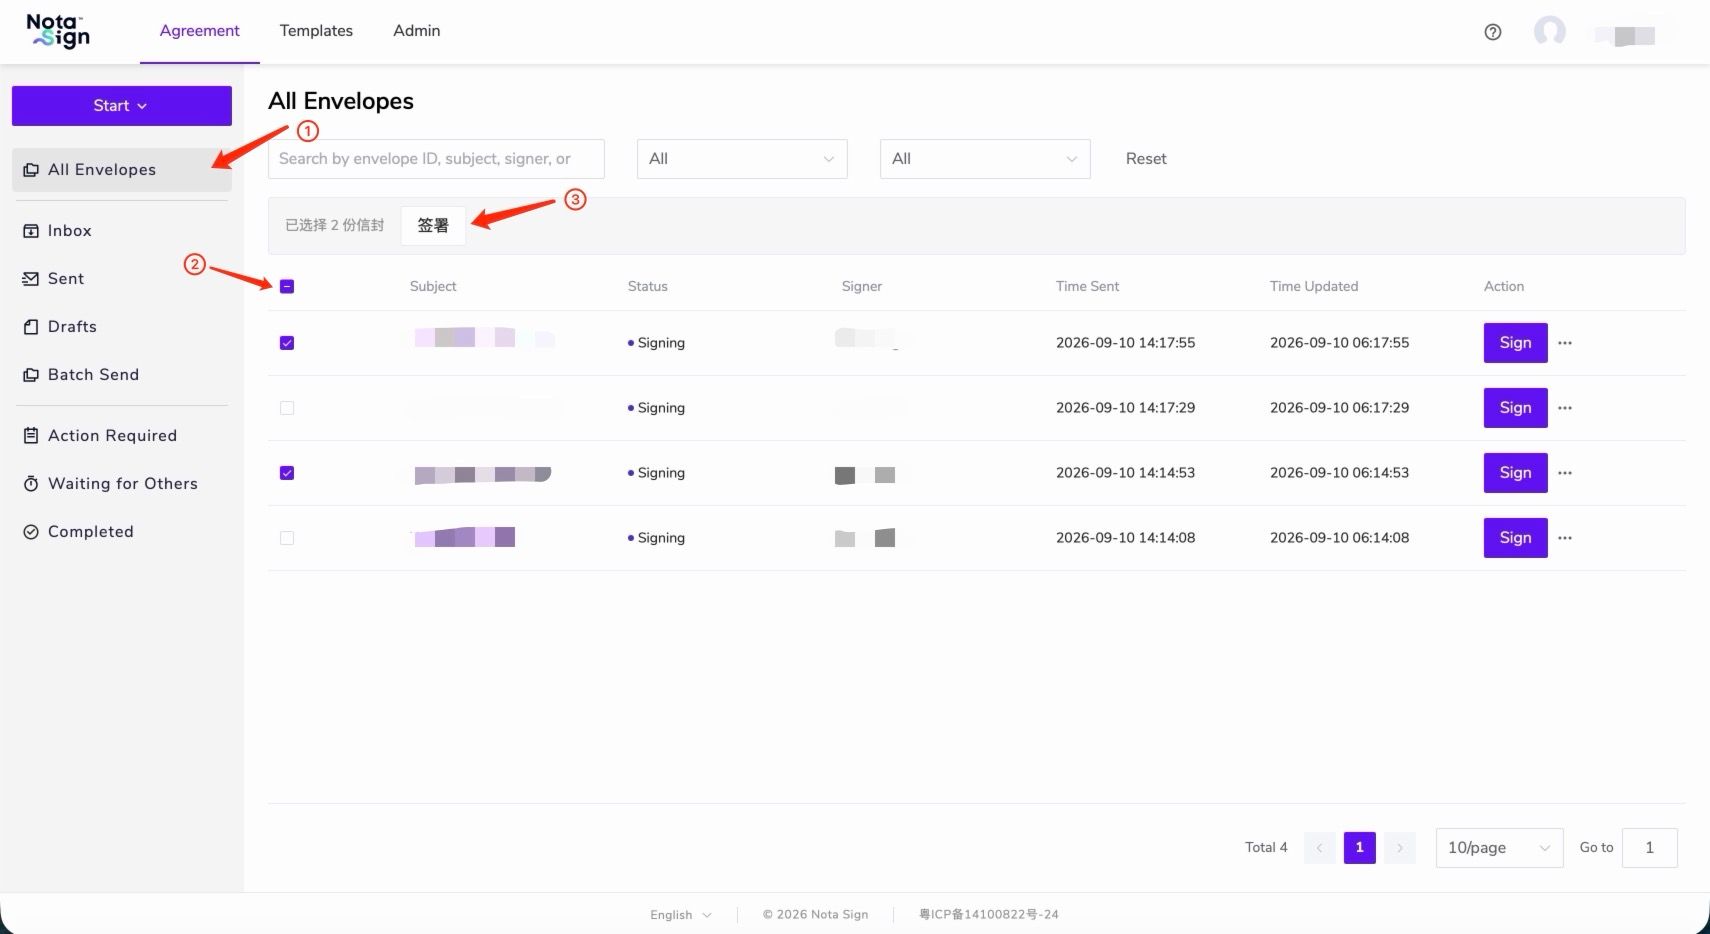Open more actions for 14:14:08 envelope
Viewport: 1710px width, 934px height.
[x=1565, y=538]
